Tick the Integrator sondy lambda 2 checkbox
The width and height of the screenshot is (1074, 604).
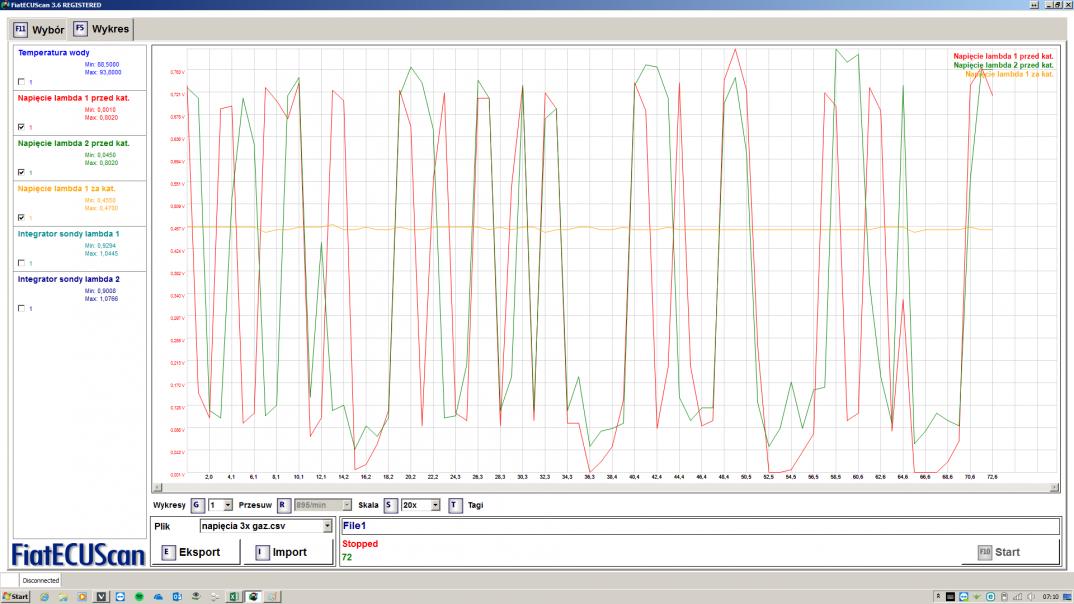21,308
